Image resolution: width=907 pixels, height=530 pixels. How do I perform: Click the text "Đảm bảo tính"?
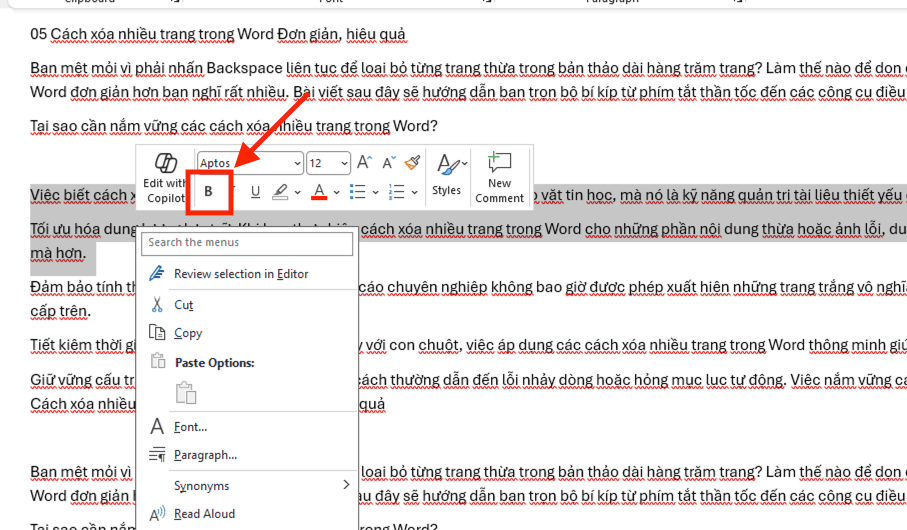tap(76, 288)
